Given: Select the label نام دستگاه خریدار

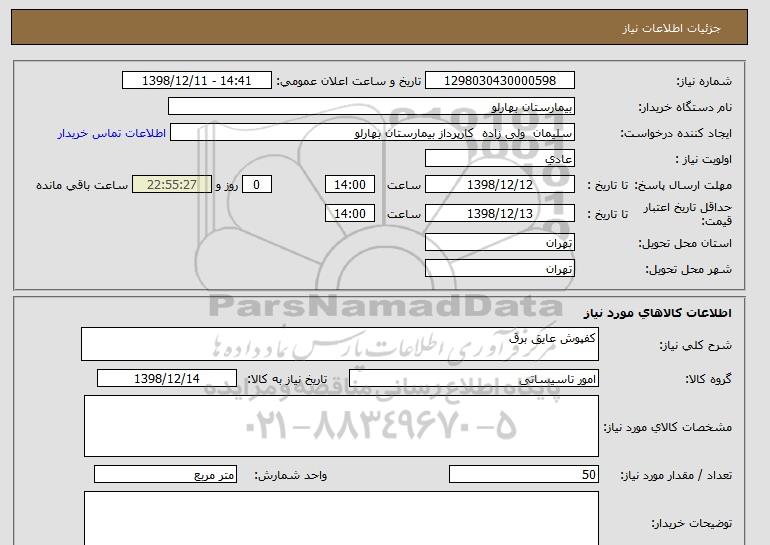Looking at the screenshot, I should pyautogui.click(x=685, y=107).
